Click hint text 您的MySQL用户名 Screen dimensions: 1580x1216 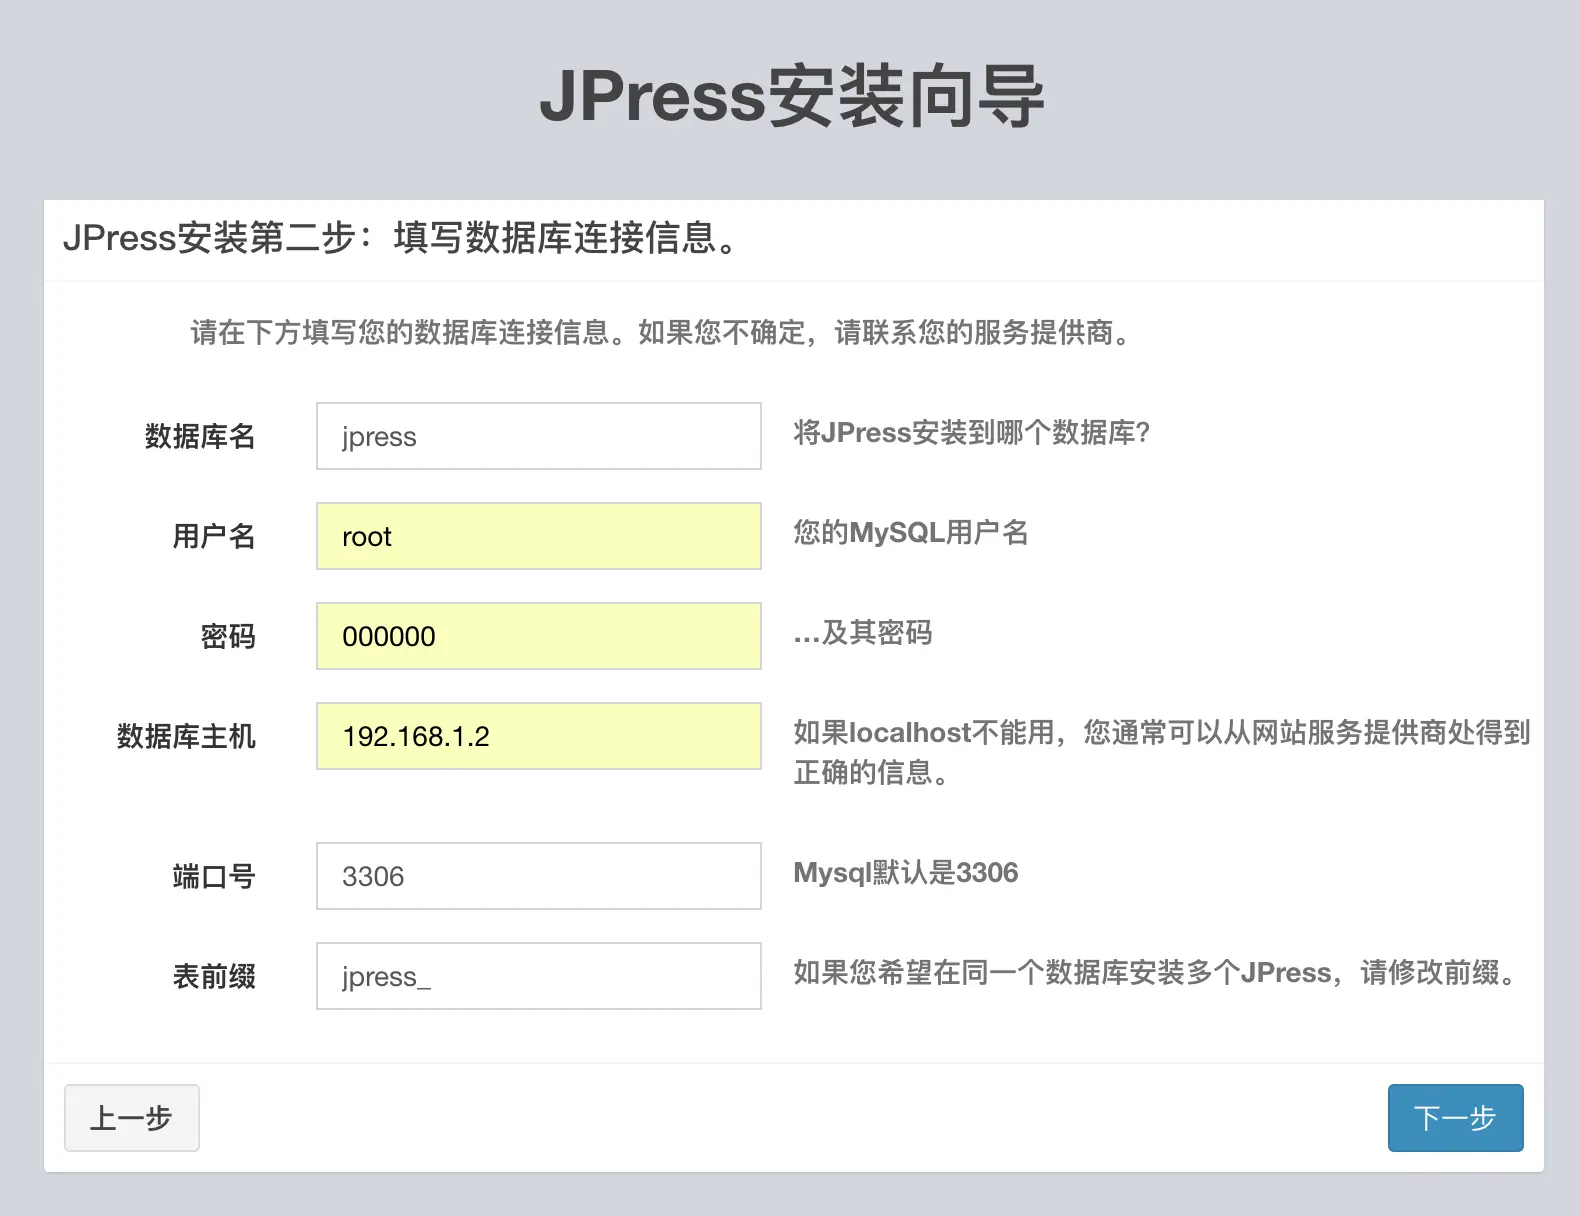[x=911, y=533]
